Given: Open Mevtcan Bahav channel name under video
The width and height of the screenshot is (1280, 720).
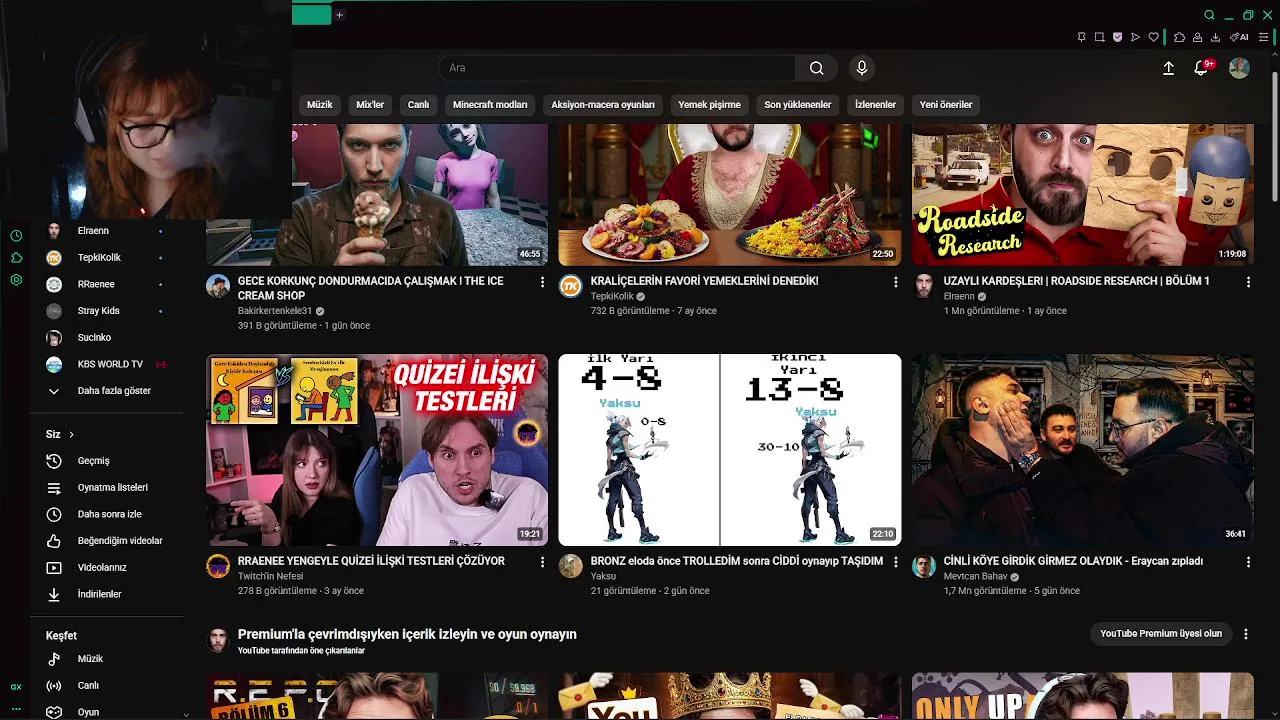Looking at the screenshot, I should [x=976, y=577].
